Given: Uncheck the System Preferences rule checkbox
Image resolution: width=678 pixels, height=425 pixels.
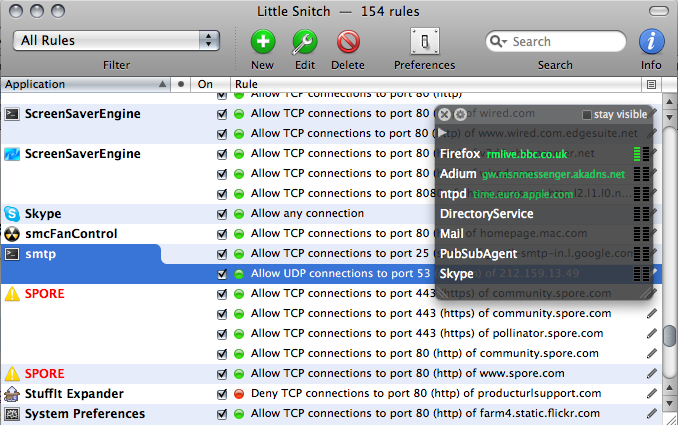Looking at the screenshot, I should pyautogui.click(x=222, y=414).
